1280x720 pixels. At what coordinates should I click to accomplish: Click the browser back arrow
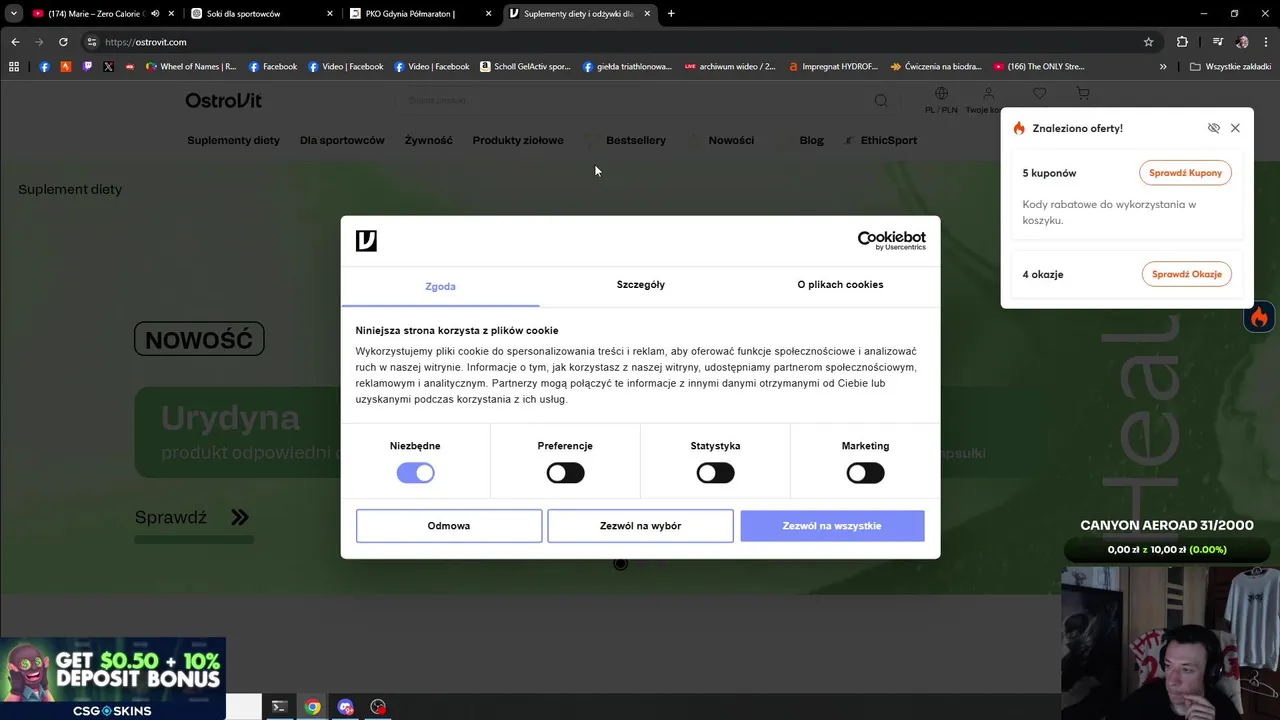tap(15, 42)
